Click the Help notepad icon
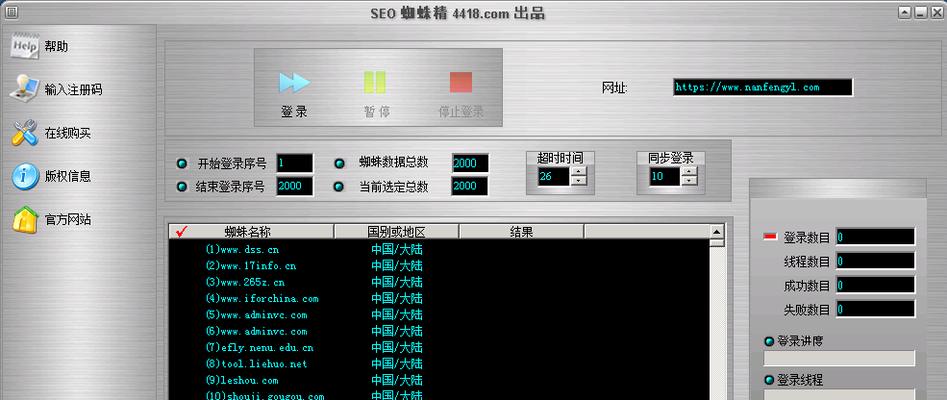This screenshot has height=400, width=947. 25,45
